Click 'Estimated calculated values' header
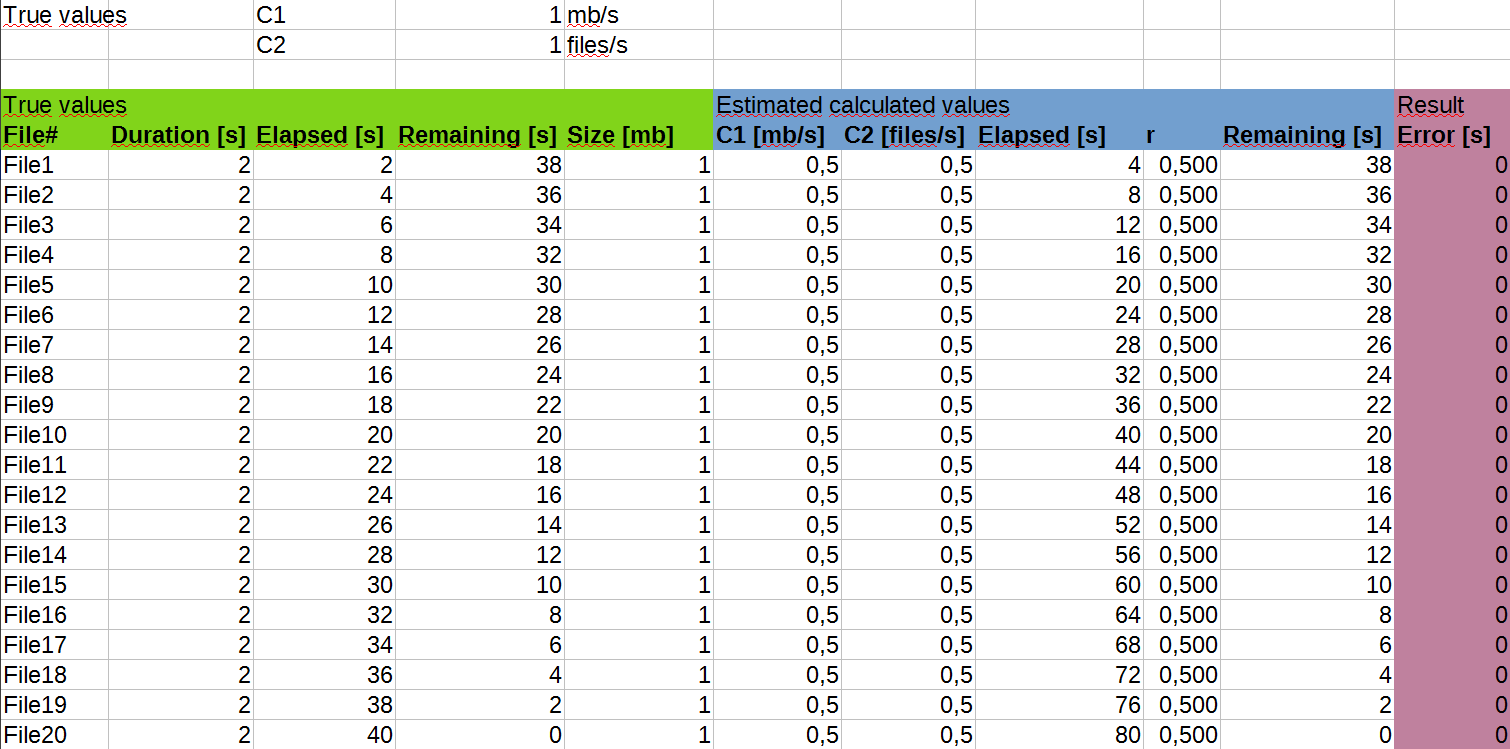This screenshot has width=1510, height=749. (863, 105)
